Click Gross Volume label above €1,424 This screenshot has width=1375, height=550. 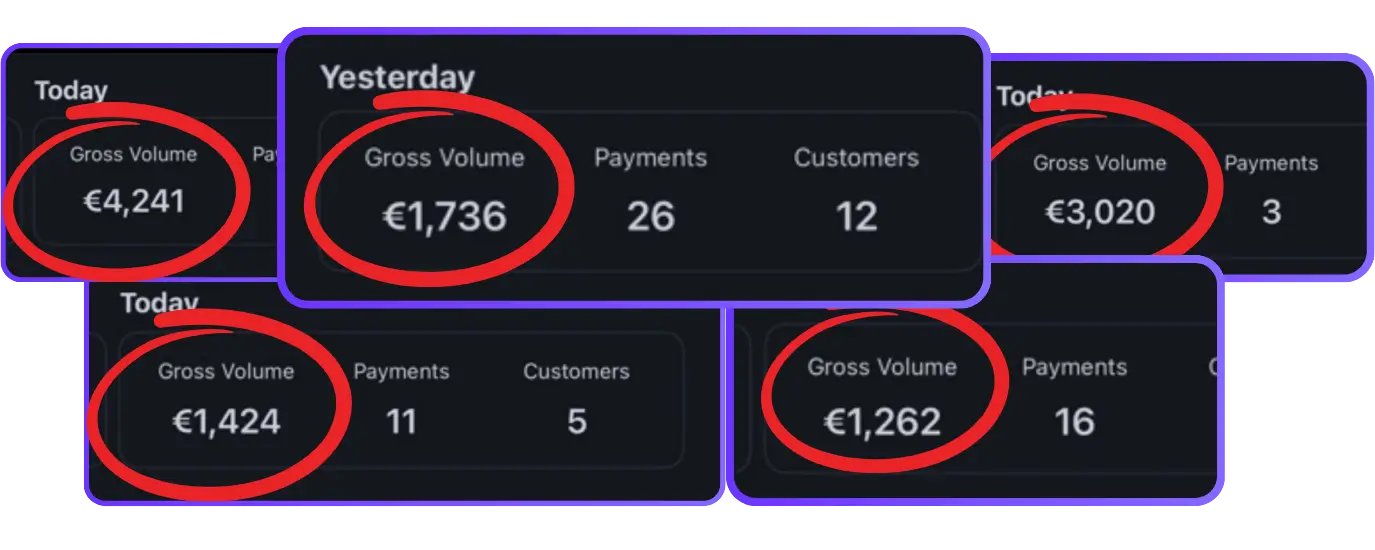[x=226, y=371]
